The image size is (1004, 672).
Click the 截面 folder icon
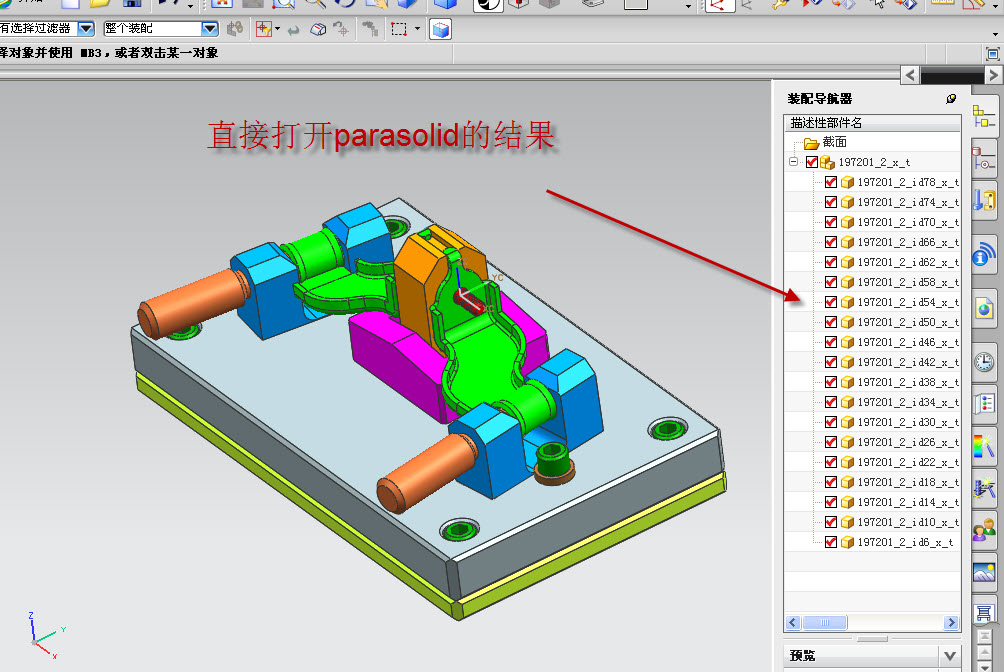point(811,143)
